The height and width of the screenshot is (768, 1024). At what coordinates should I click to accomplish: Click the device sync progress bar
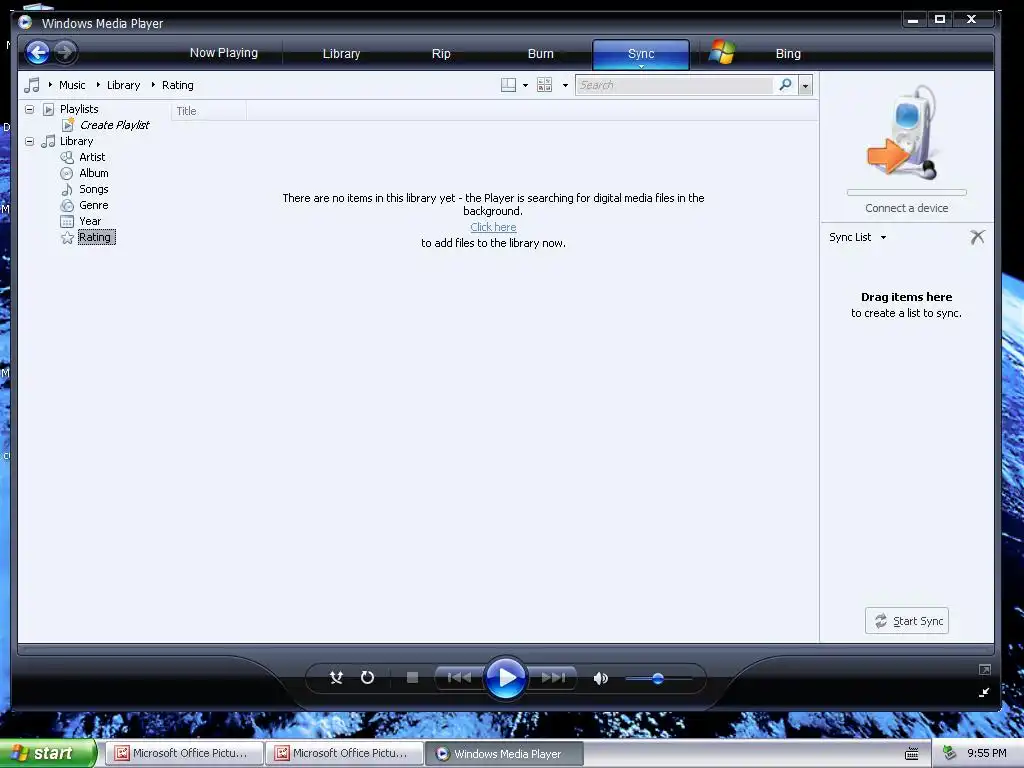coord(906,193)
